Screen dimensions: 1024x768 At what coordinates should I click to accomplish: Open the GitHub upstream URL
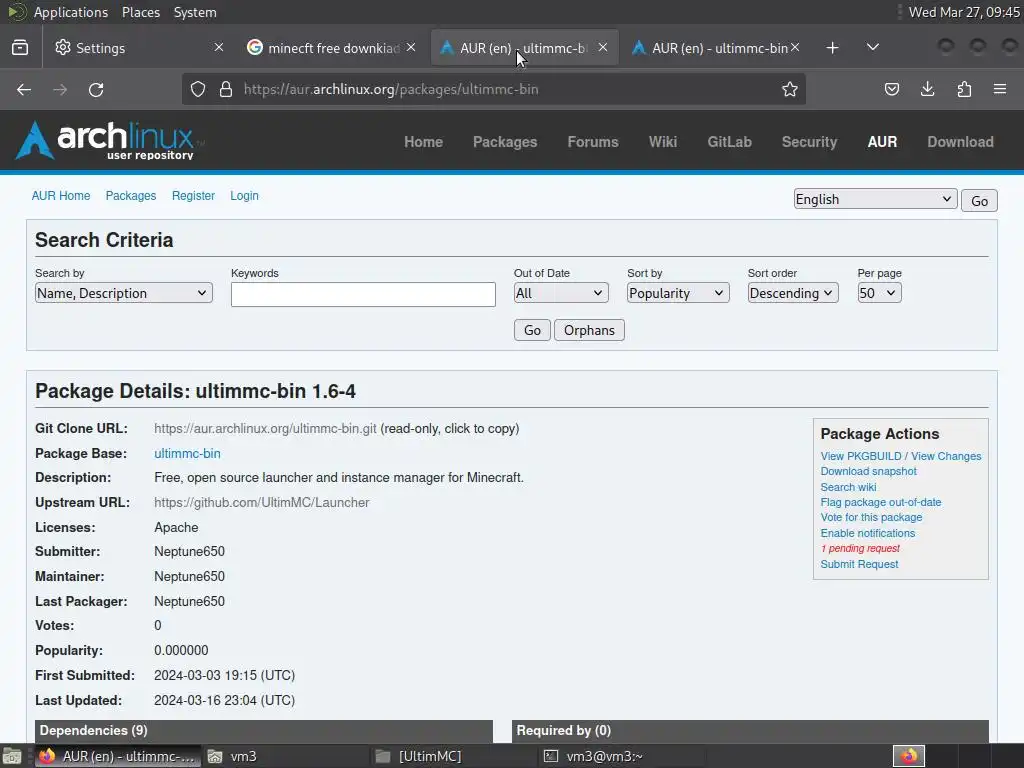(262, 502)
